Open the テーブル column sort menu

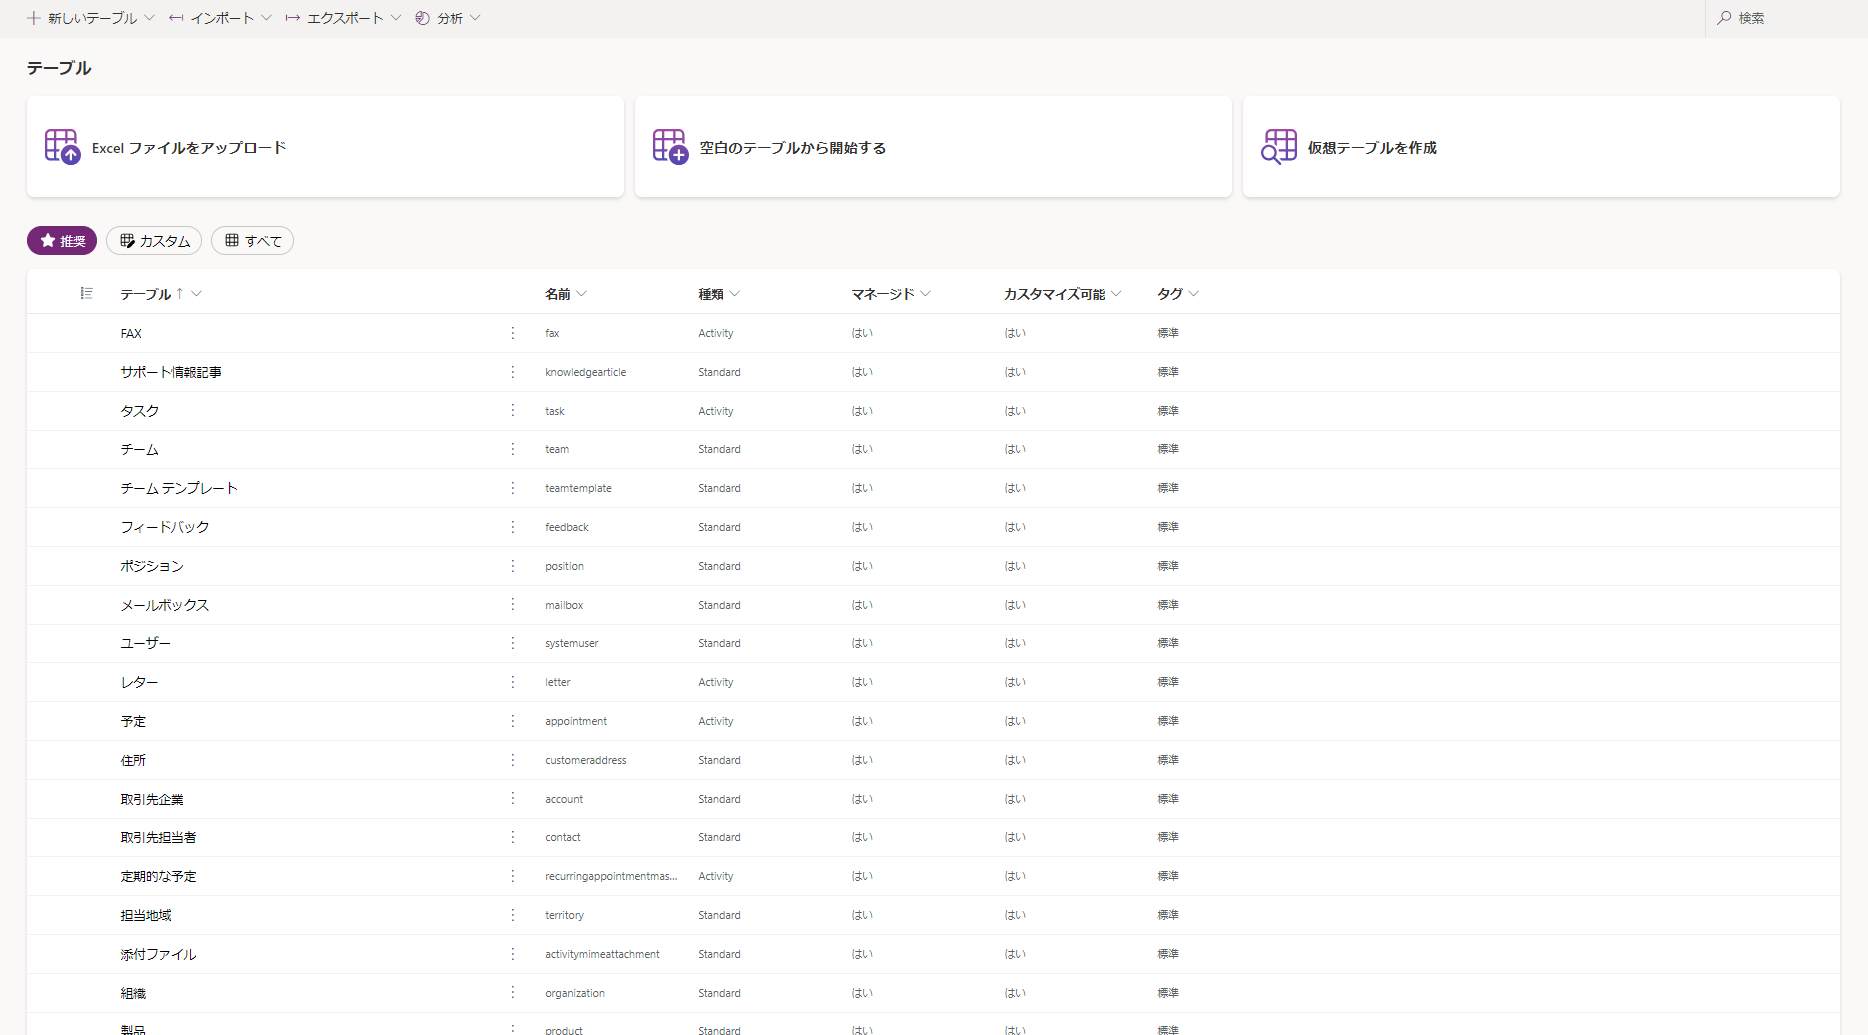tap(196, 293)
